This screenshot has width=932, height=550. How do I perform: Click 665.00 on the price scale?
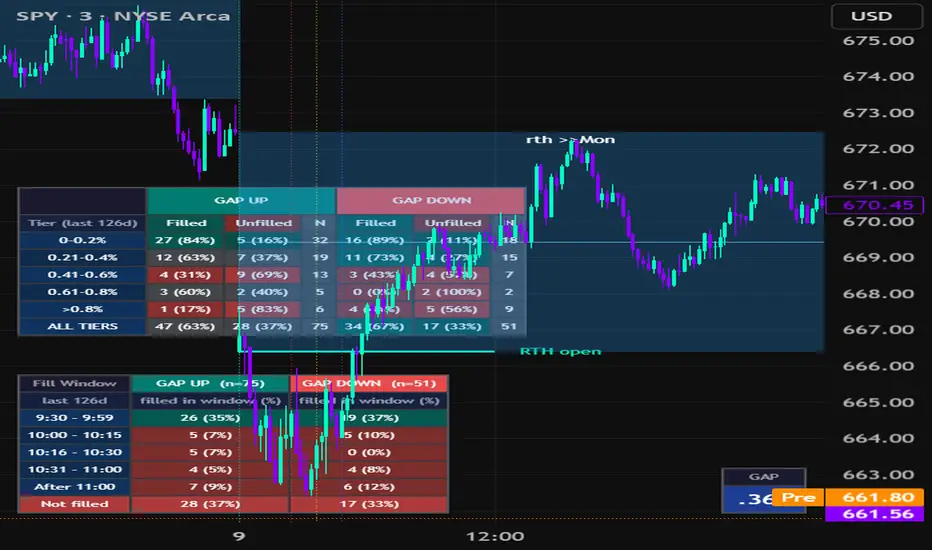coord(878,402)
